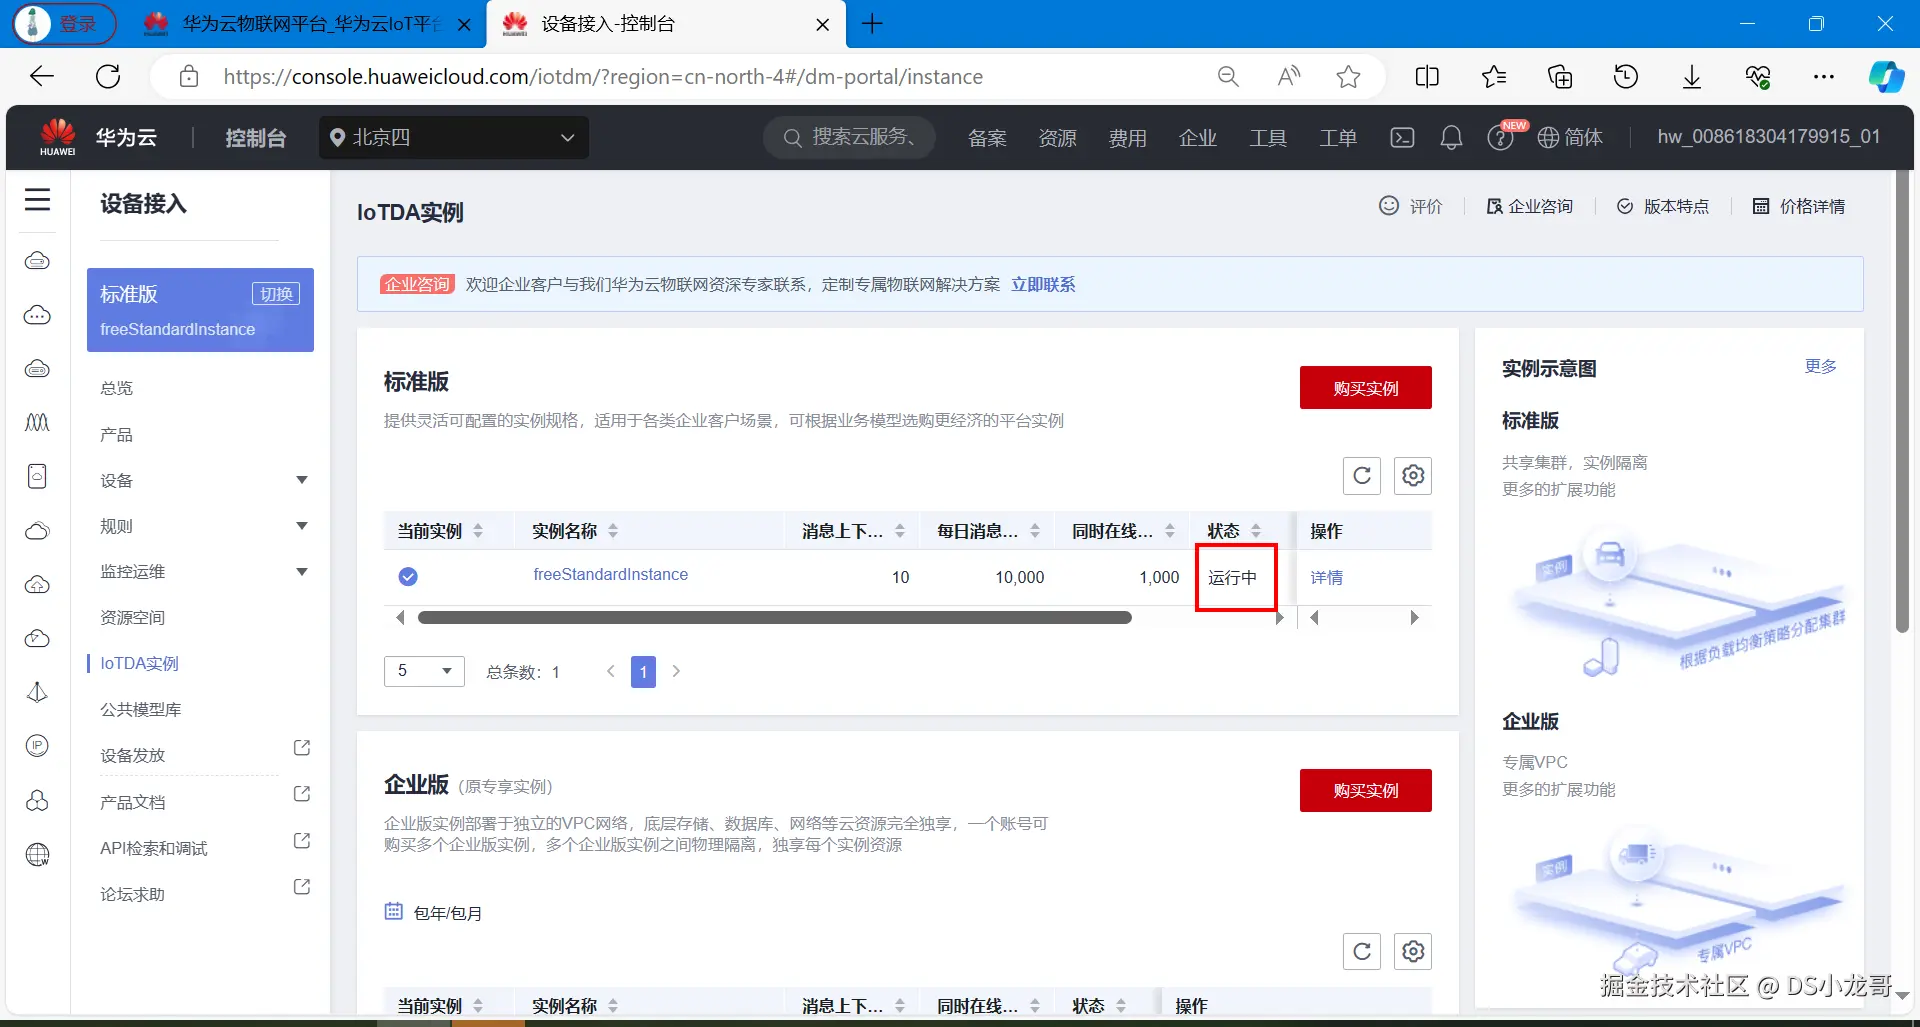Open the read aloud option
The height and width of the screenshot is (1027, 1920).
tap(1289, 77)
